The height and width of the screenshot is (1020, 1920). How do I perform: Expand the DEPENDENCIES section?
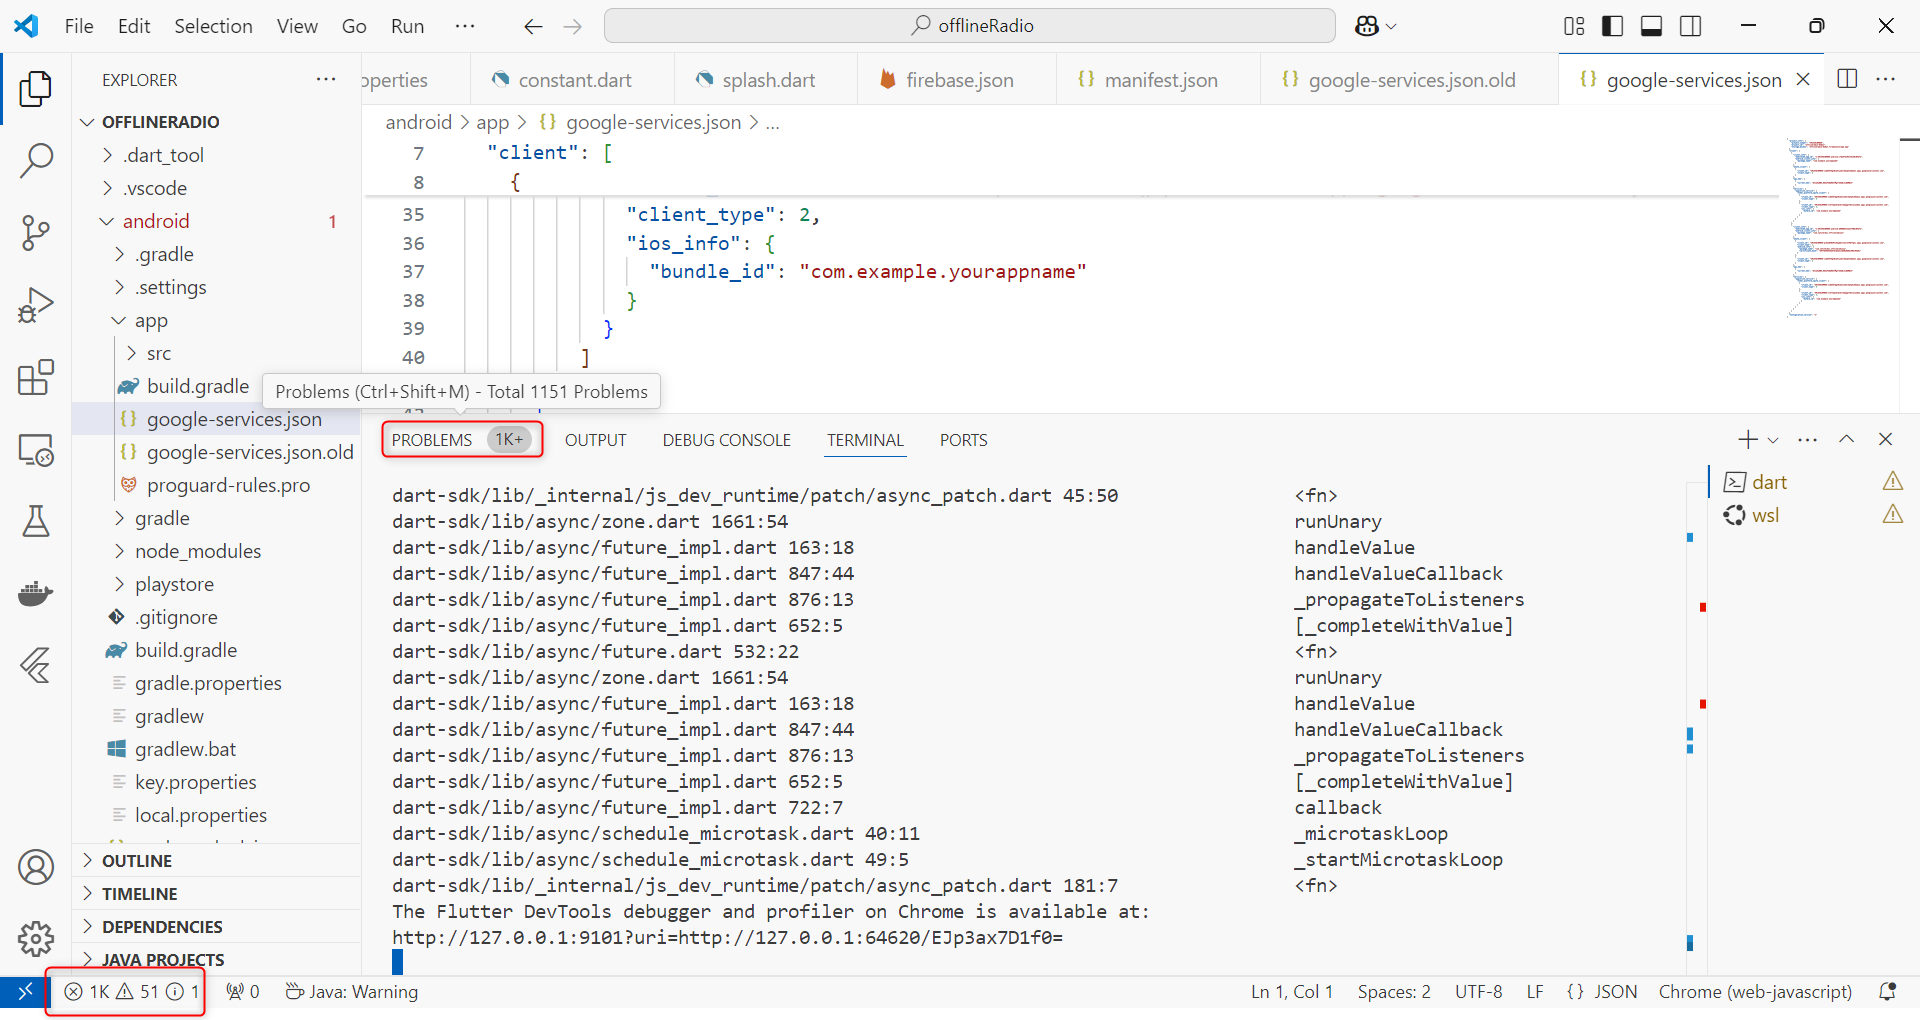217,927
